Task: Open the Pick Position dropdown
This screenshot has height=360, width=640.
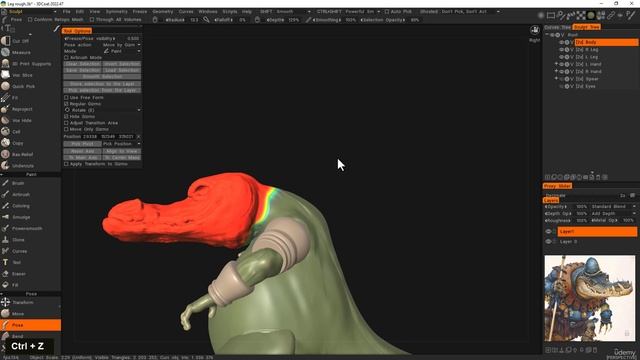Action: pos(122,144)
